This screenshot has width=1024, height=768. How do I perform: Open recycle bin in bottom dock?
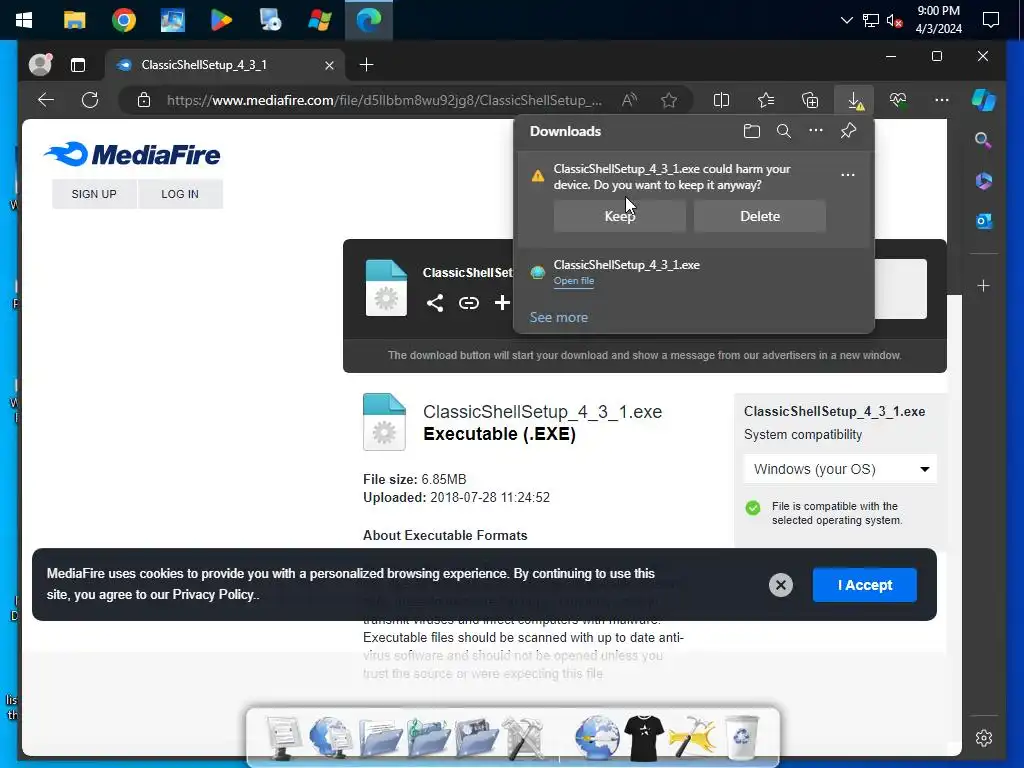point(742,737)
